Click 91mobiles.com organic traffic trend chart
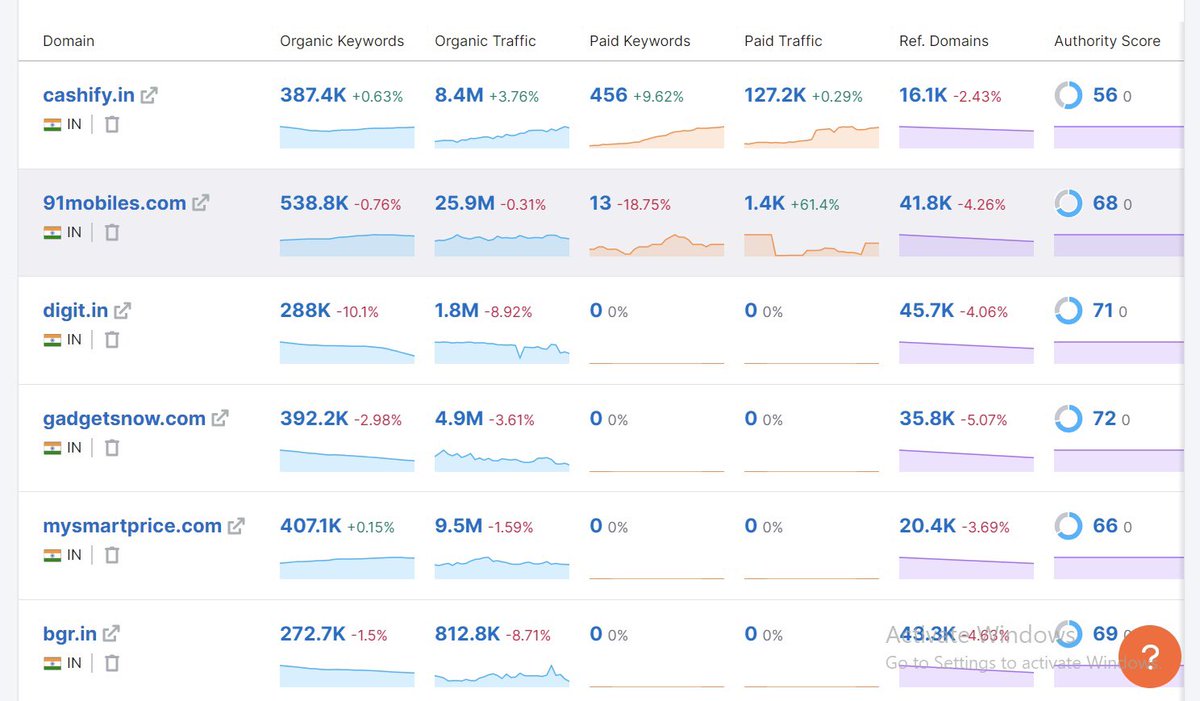1200x701 pixels. pos(502,244)
